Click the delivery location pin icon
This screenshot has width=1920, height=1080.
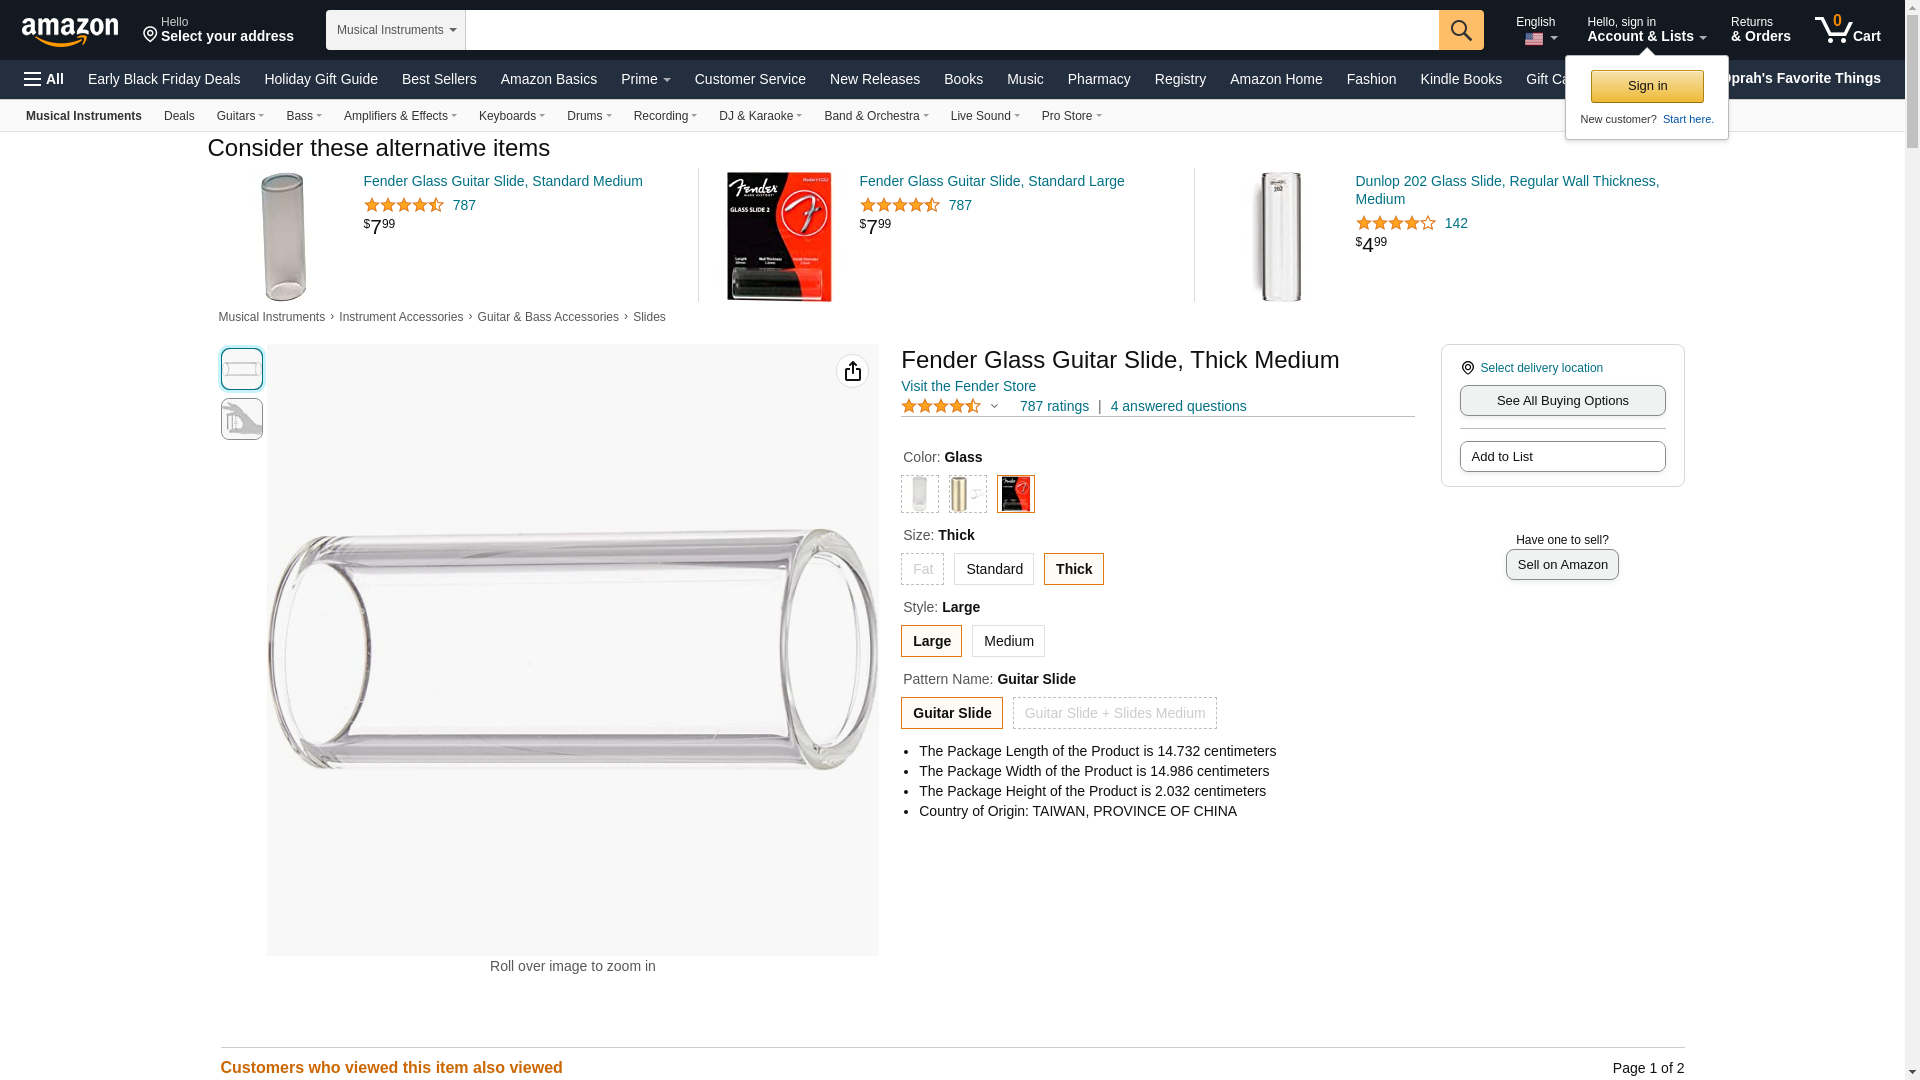[x=1468, y=368]
